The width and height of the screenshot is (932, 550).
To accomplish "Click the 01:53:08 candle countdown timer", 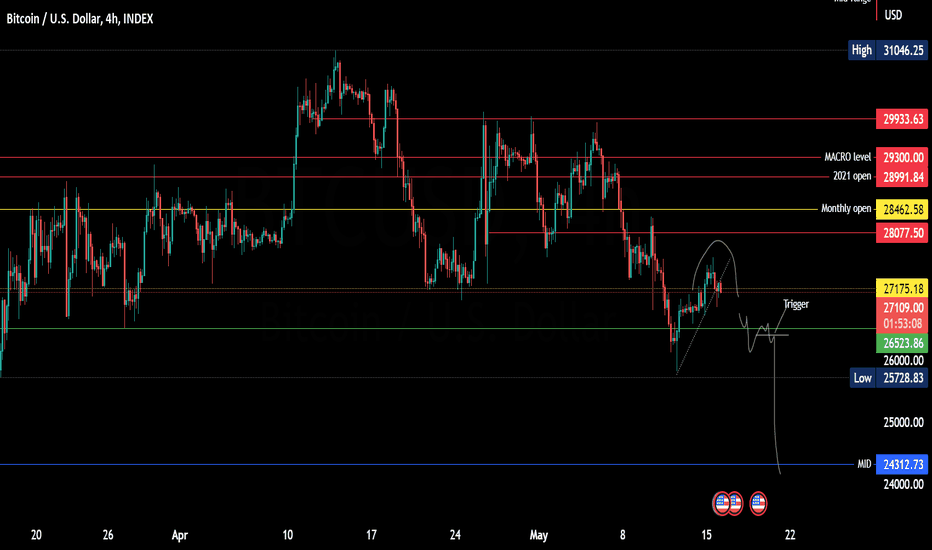I will pos(902,324).
